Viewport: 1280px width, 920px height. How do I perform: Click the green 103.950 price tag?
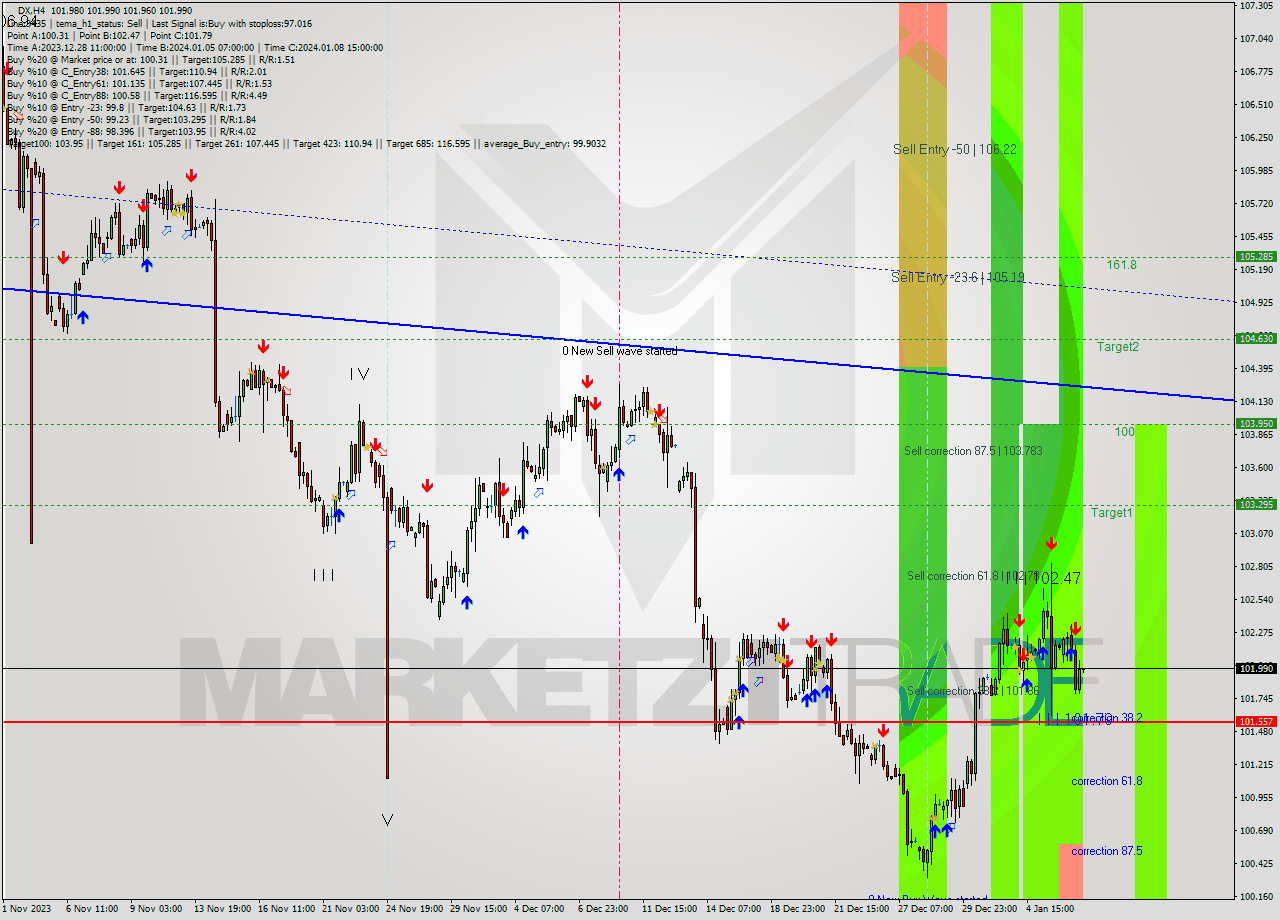(x=1256, y=424)
